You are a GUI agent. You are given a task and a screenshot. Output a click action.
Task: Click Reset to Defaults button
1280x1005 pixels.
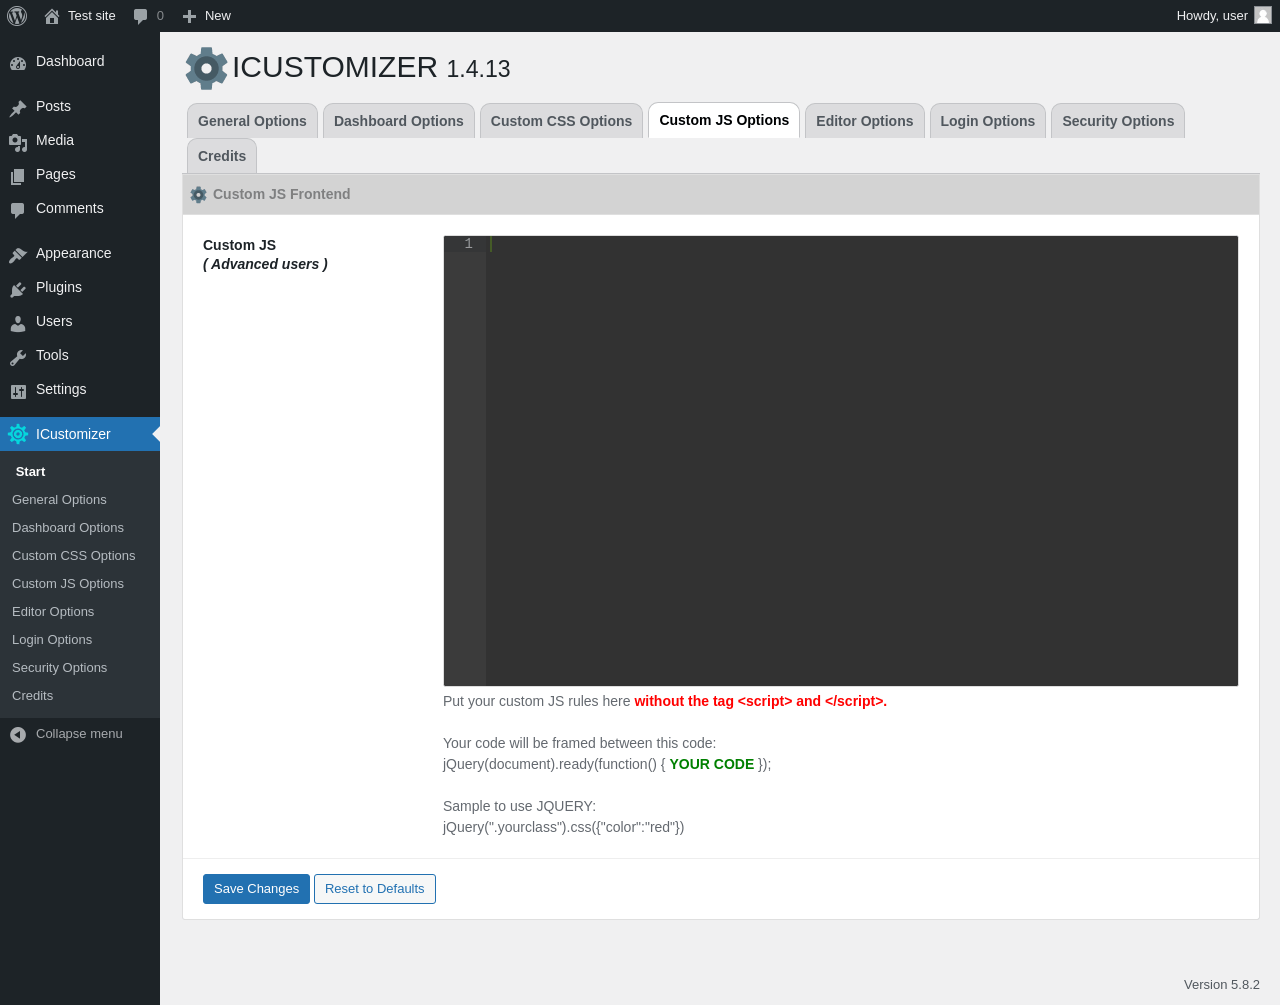point(375,889)
